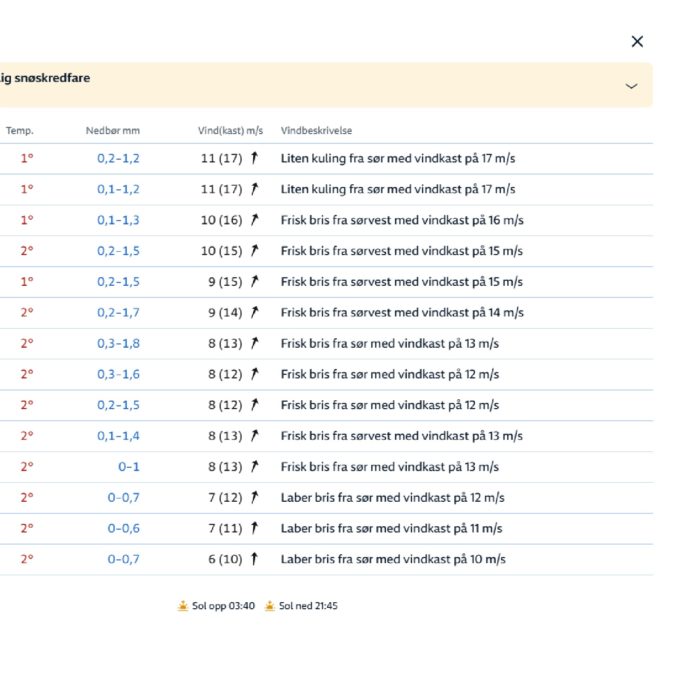
Task: Select the Temp. column header
Action: click(x=20, y=131)
